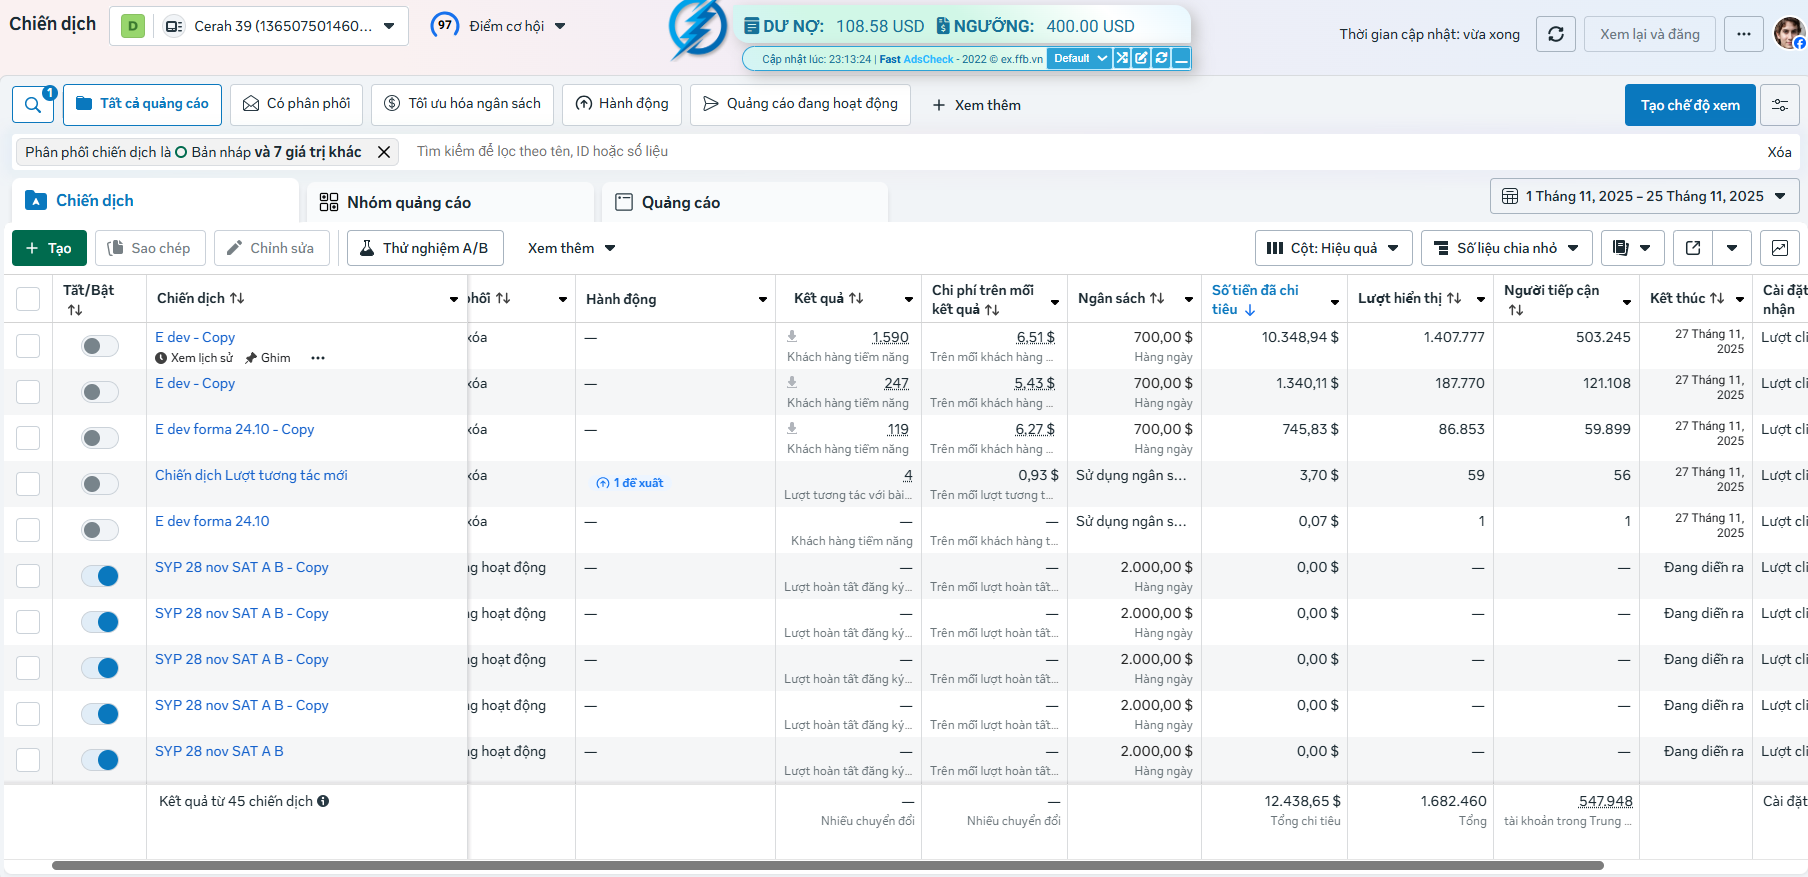Expand Xem thêm beside Thử nghiệm A/B
1808x877 pixels.
(x=571, y=248)
